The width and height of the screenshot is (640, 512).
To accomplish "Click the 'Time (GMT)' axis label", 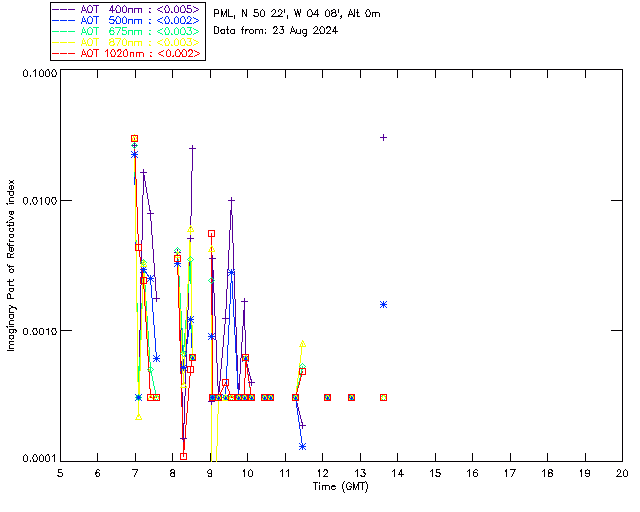I will click(340, 487).
